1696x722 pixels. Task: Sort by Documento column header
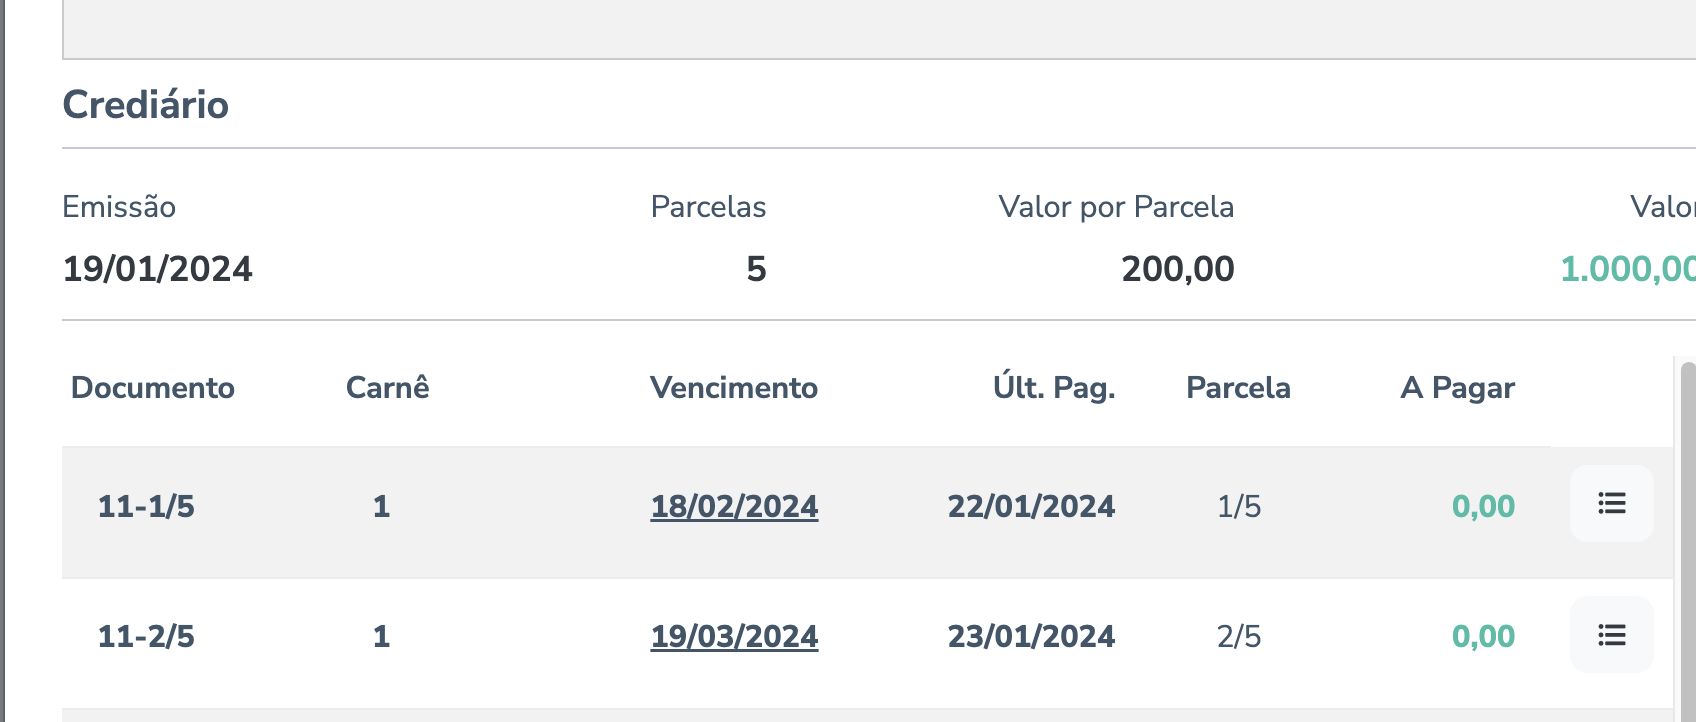pyautogui.click(x=153, y=388)
